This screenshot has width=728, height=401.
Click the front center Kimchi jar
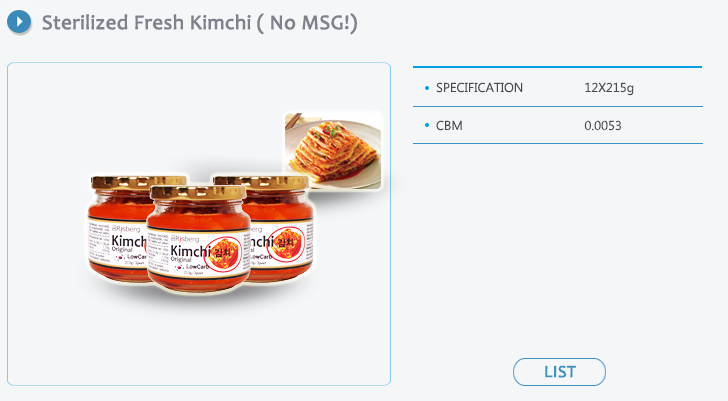(199, 238)
